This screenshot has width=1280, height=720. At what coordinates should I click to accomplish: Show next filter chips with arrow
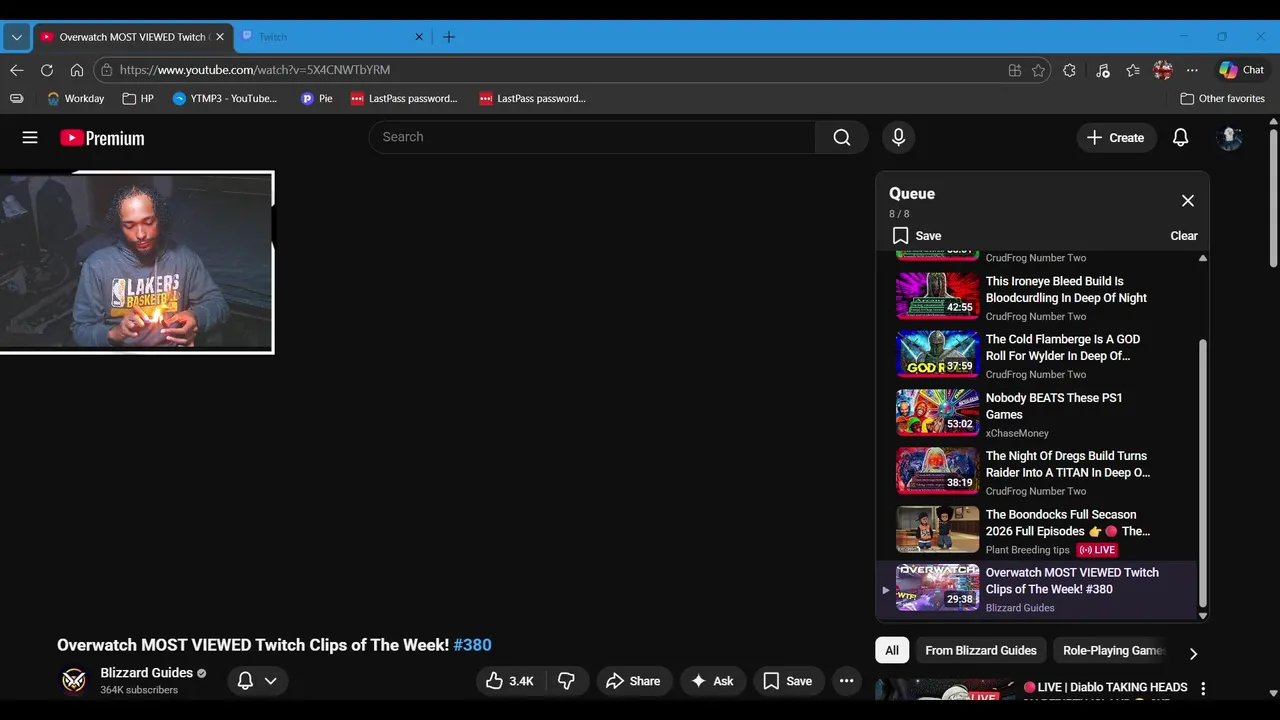pyautogui.click(x=1193, y=653)
